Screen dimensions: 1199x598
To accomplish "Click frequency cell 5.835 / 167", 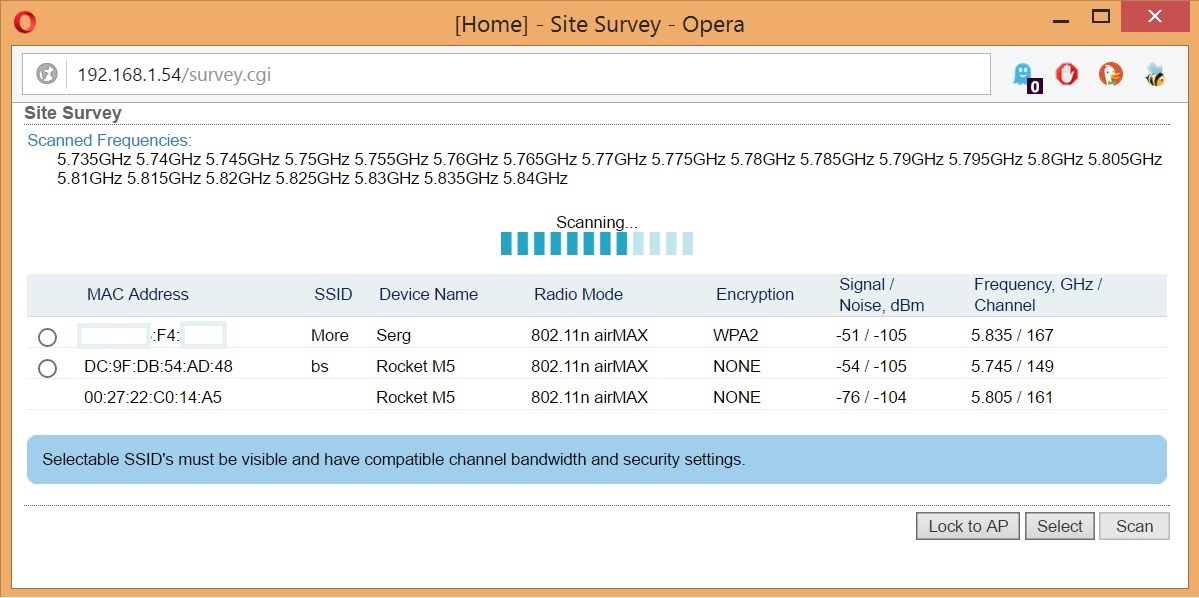I will (1012, 336).
